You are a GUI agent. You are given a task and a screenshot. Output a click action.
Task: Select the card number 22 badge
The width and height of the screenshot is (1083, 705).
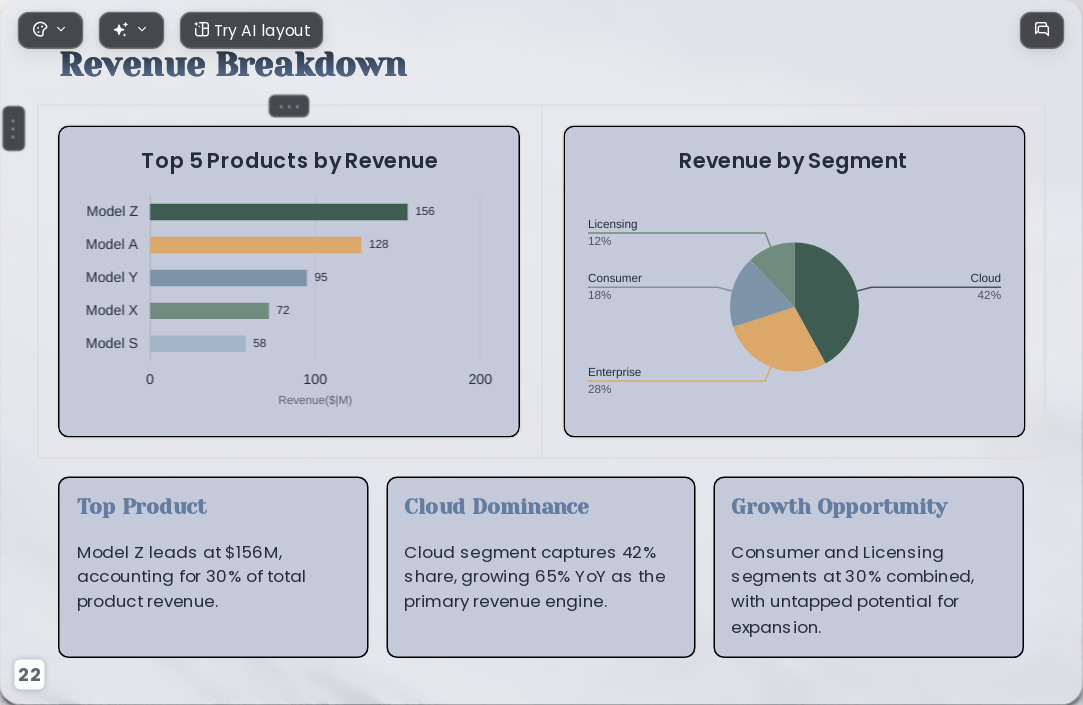[x=29, y=675]
